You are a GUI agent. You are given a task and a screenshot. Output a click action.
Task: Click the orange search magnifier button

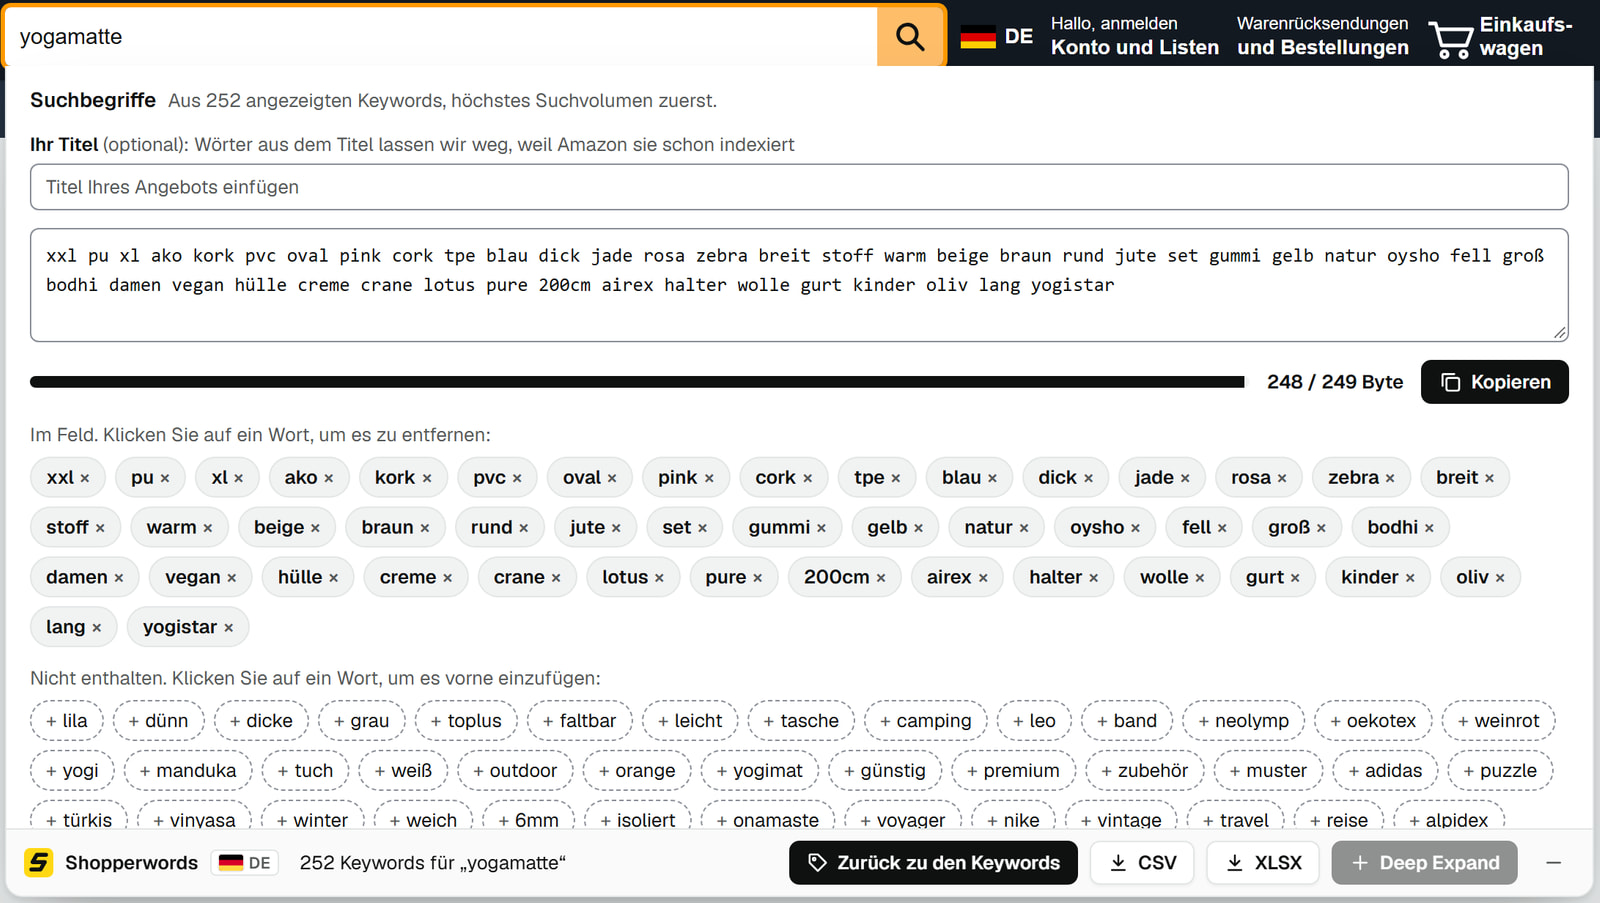(910, 37)
